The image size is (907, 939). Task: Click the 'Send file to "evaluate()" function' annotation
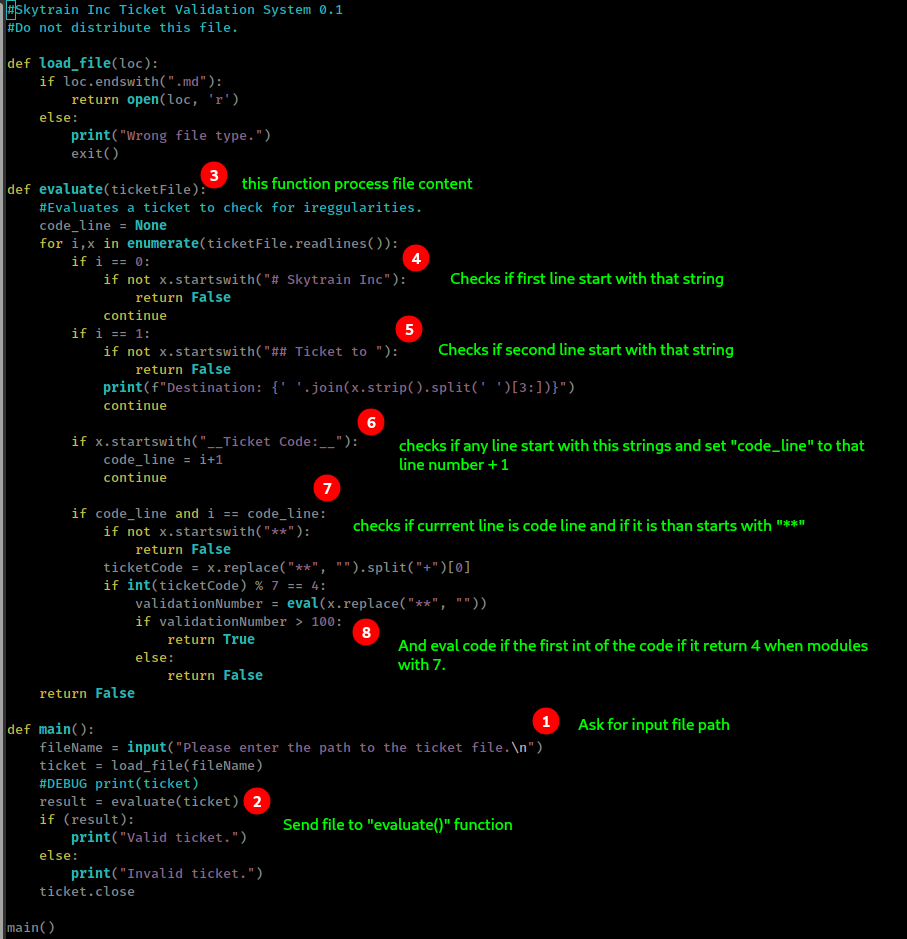tap(397, 825)
